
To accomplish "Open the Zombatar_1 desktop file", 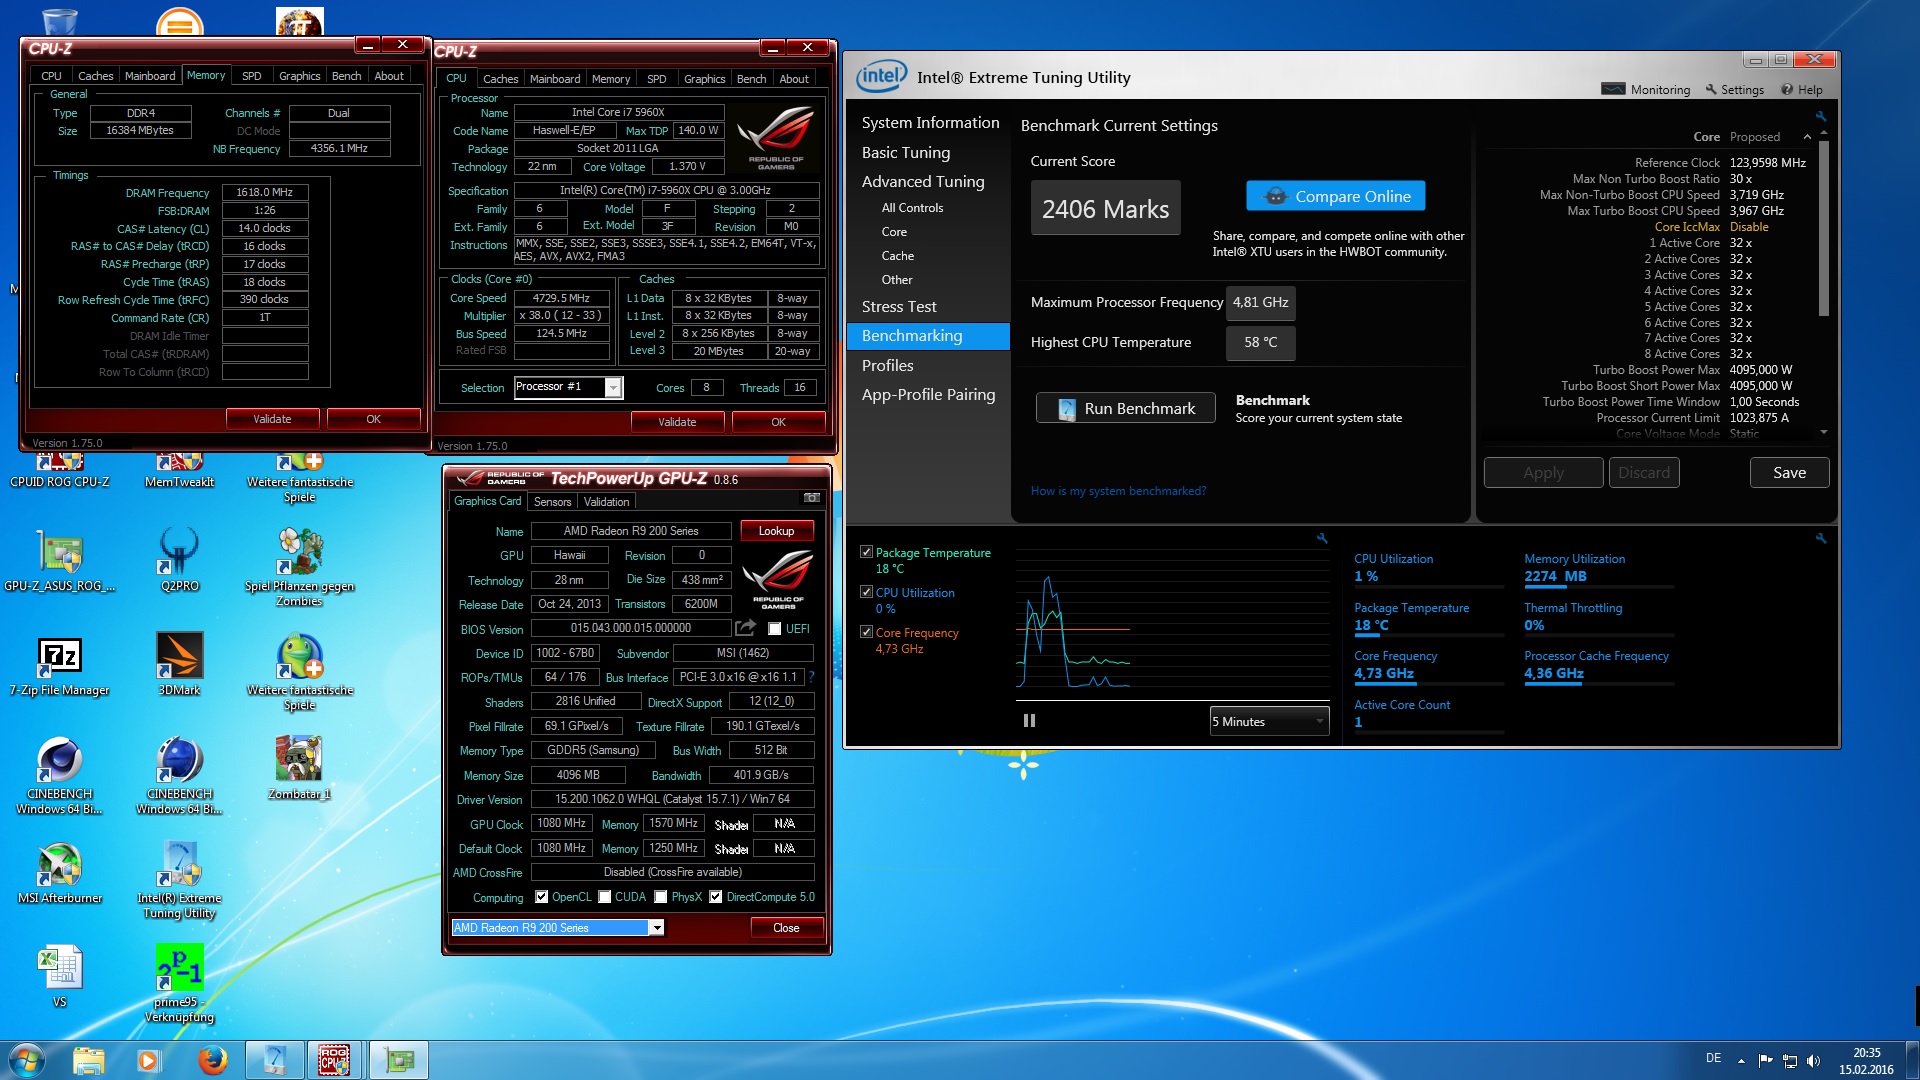I will [299, 768].
